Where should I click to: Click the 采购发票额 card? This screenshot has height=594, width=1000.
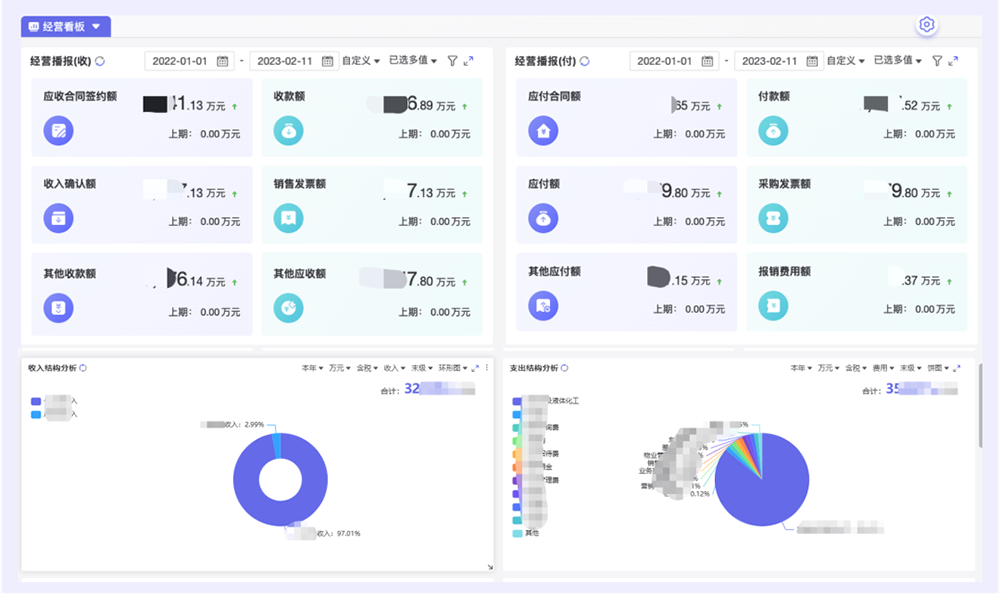point(856,205)
